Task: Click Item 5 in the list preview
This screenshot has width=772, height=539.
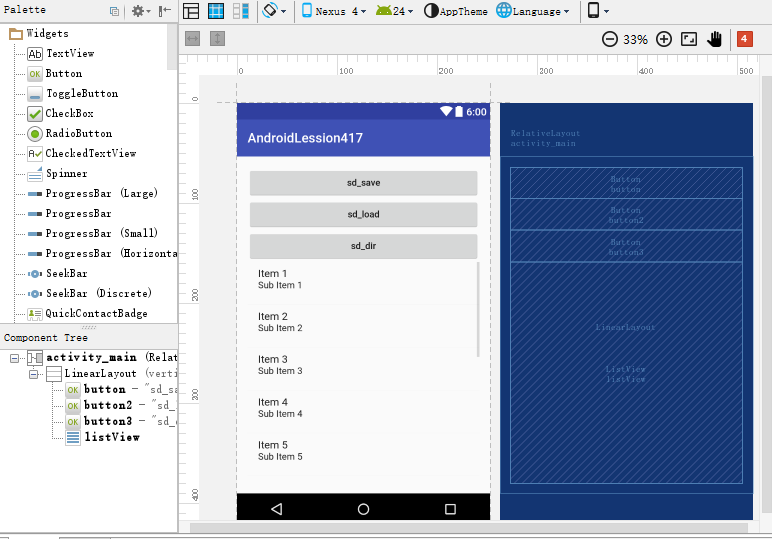Action: click(363, 450)
